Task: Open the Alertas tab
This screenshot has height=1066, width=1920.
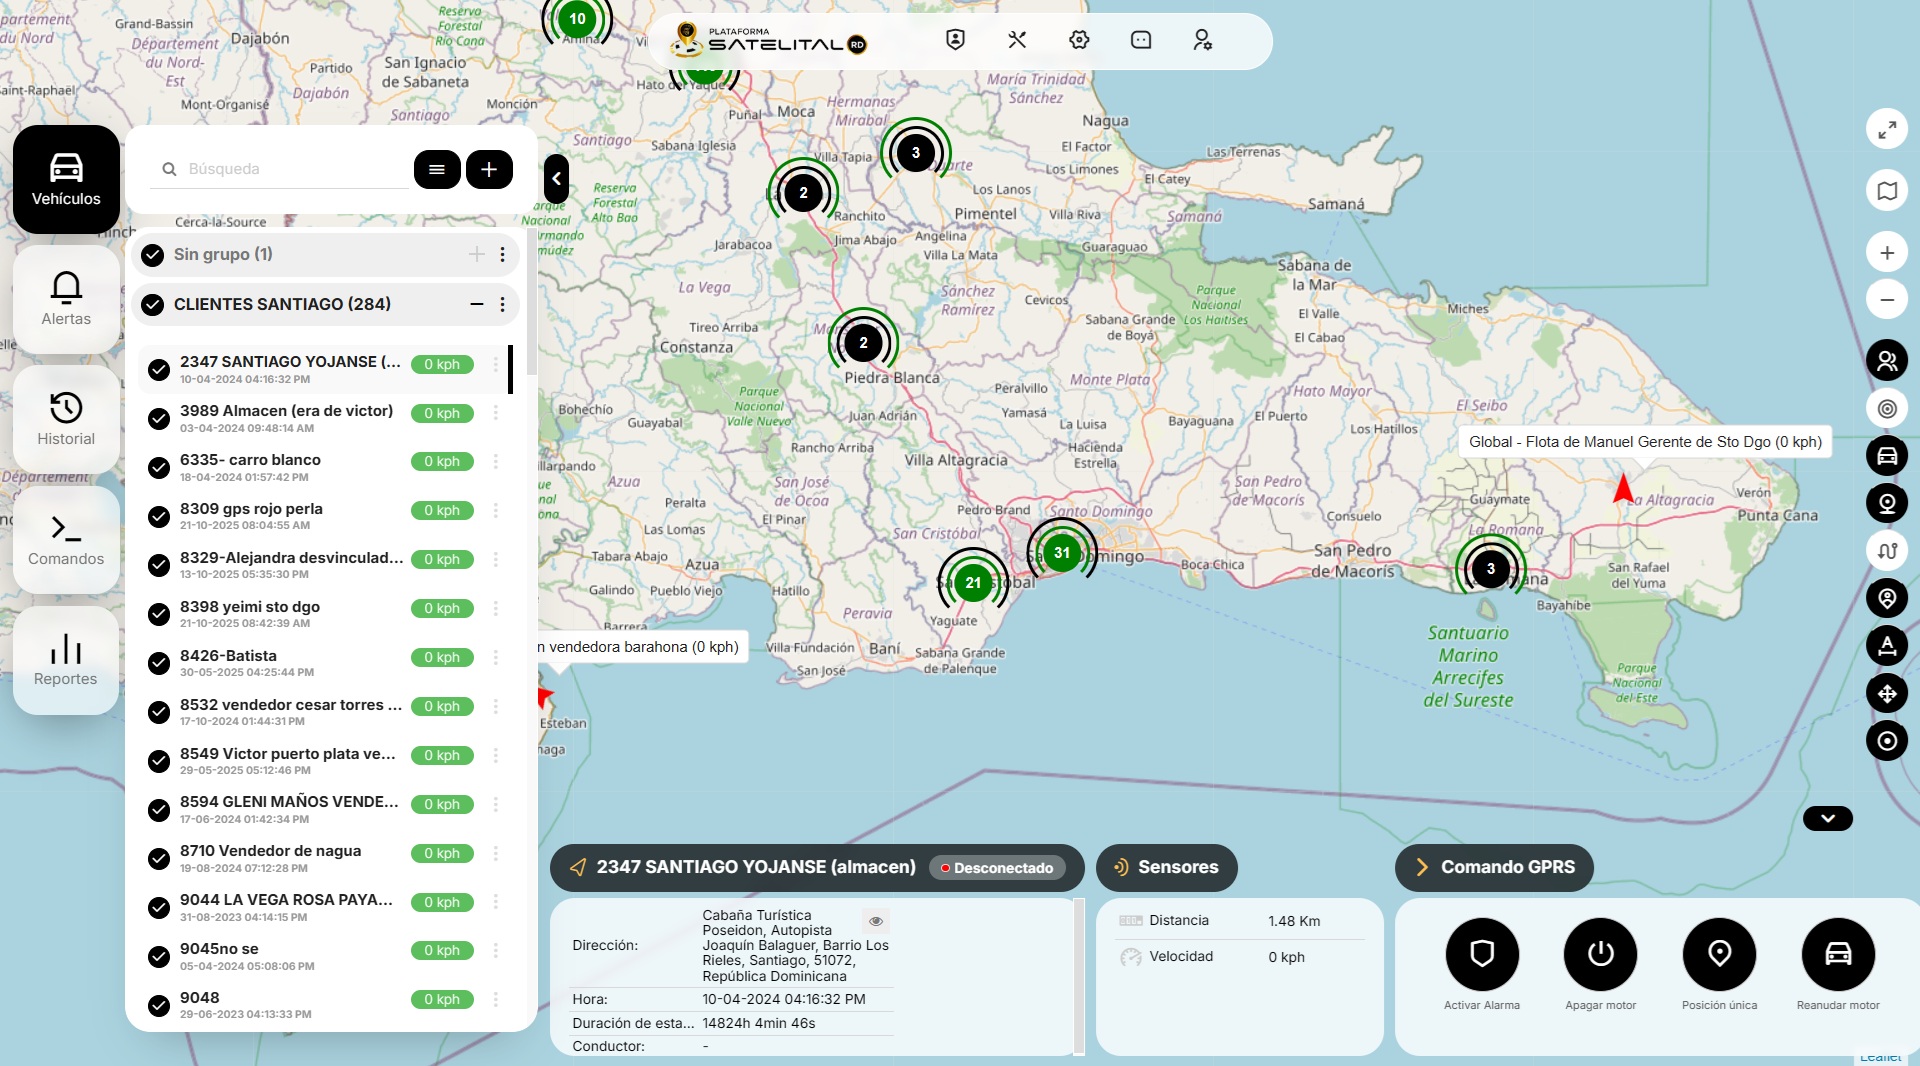Action: click(x=66, y=299)
